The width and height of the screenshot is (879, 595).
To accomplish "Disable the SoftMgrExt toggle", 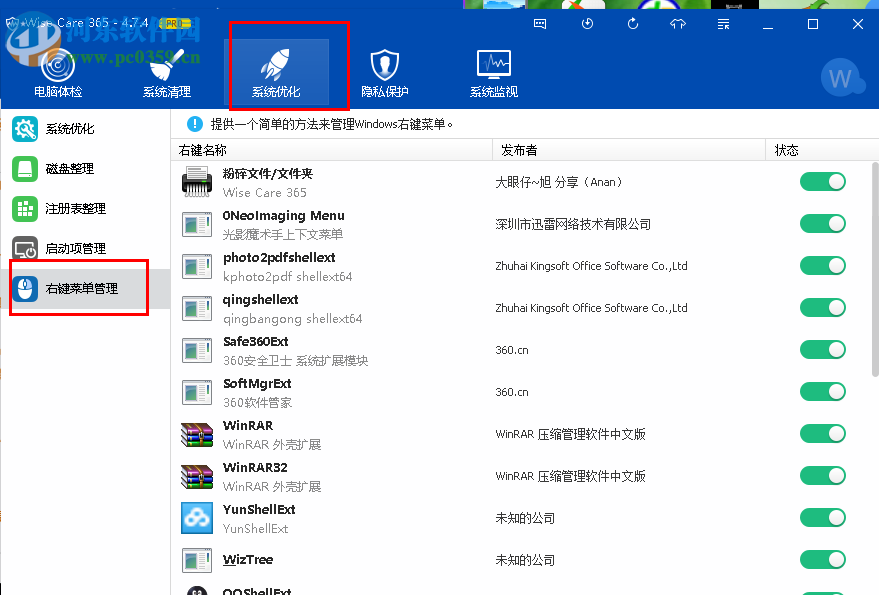I will click(822, 392).
